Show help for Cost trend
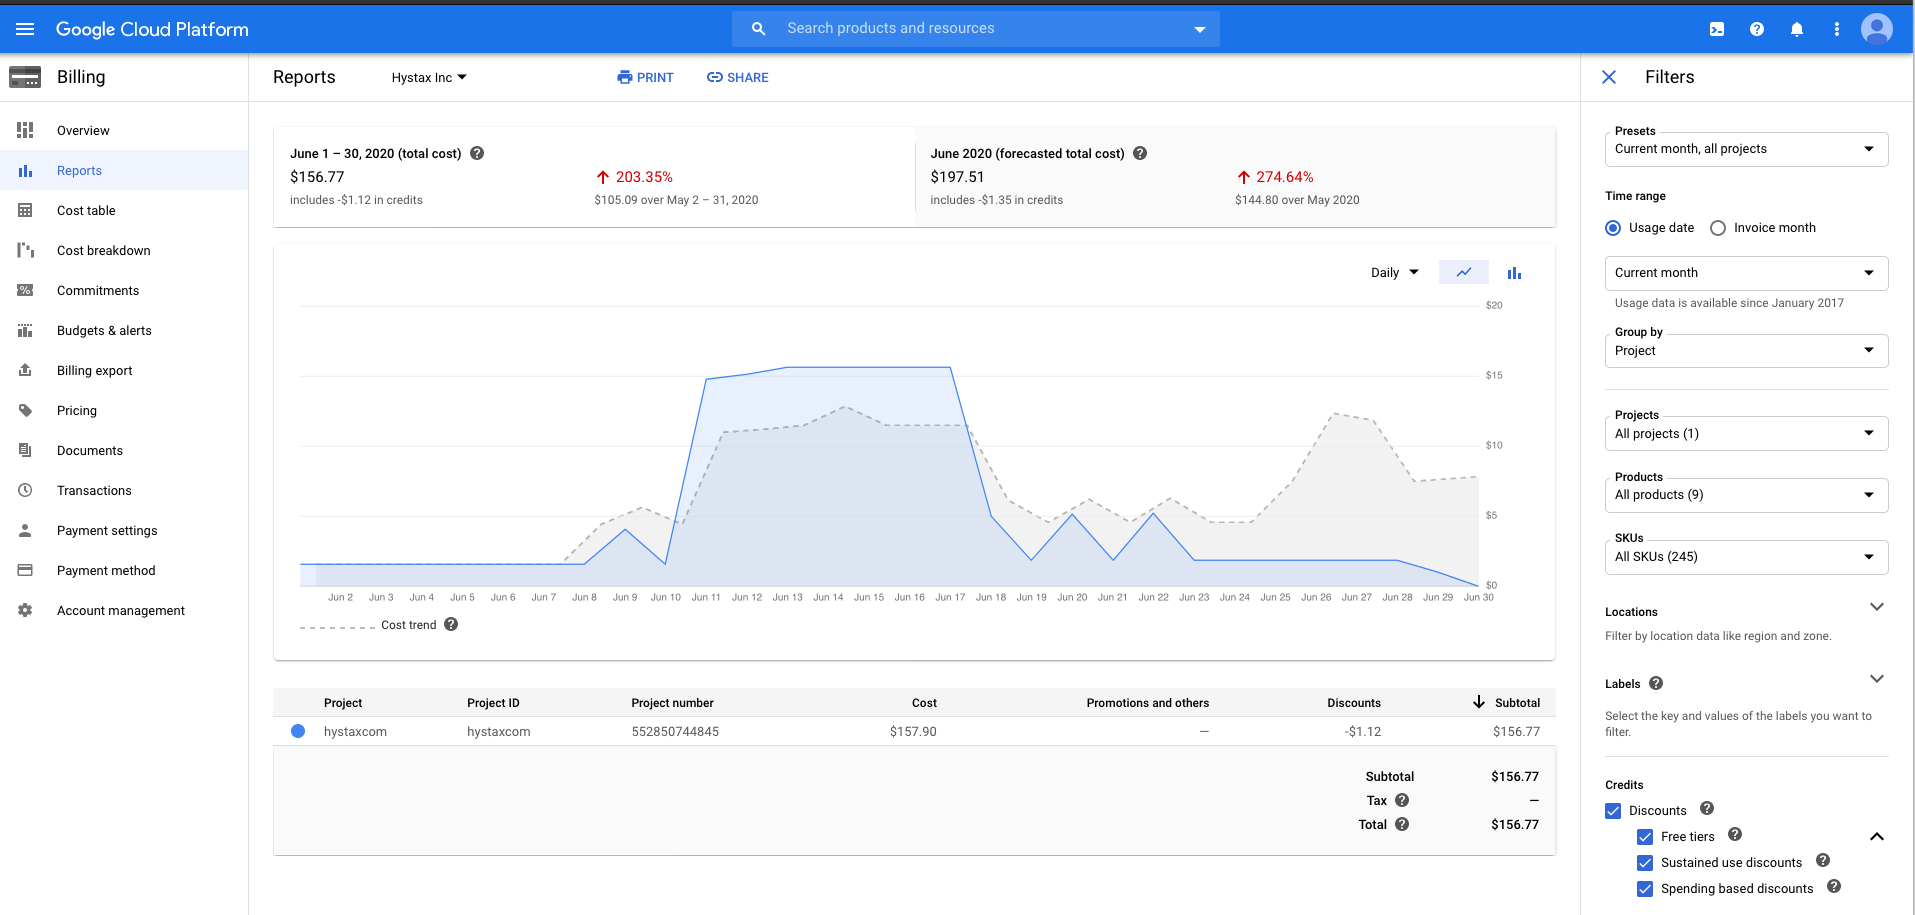Image resolution: width=1915 pixels, height=915 pixels. coord(451,624)
